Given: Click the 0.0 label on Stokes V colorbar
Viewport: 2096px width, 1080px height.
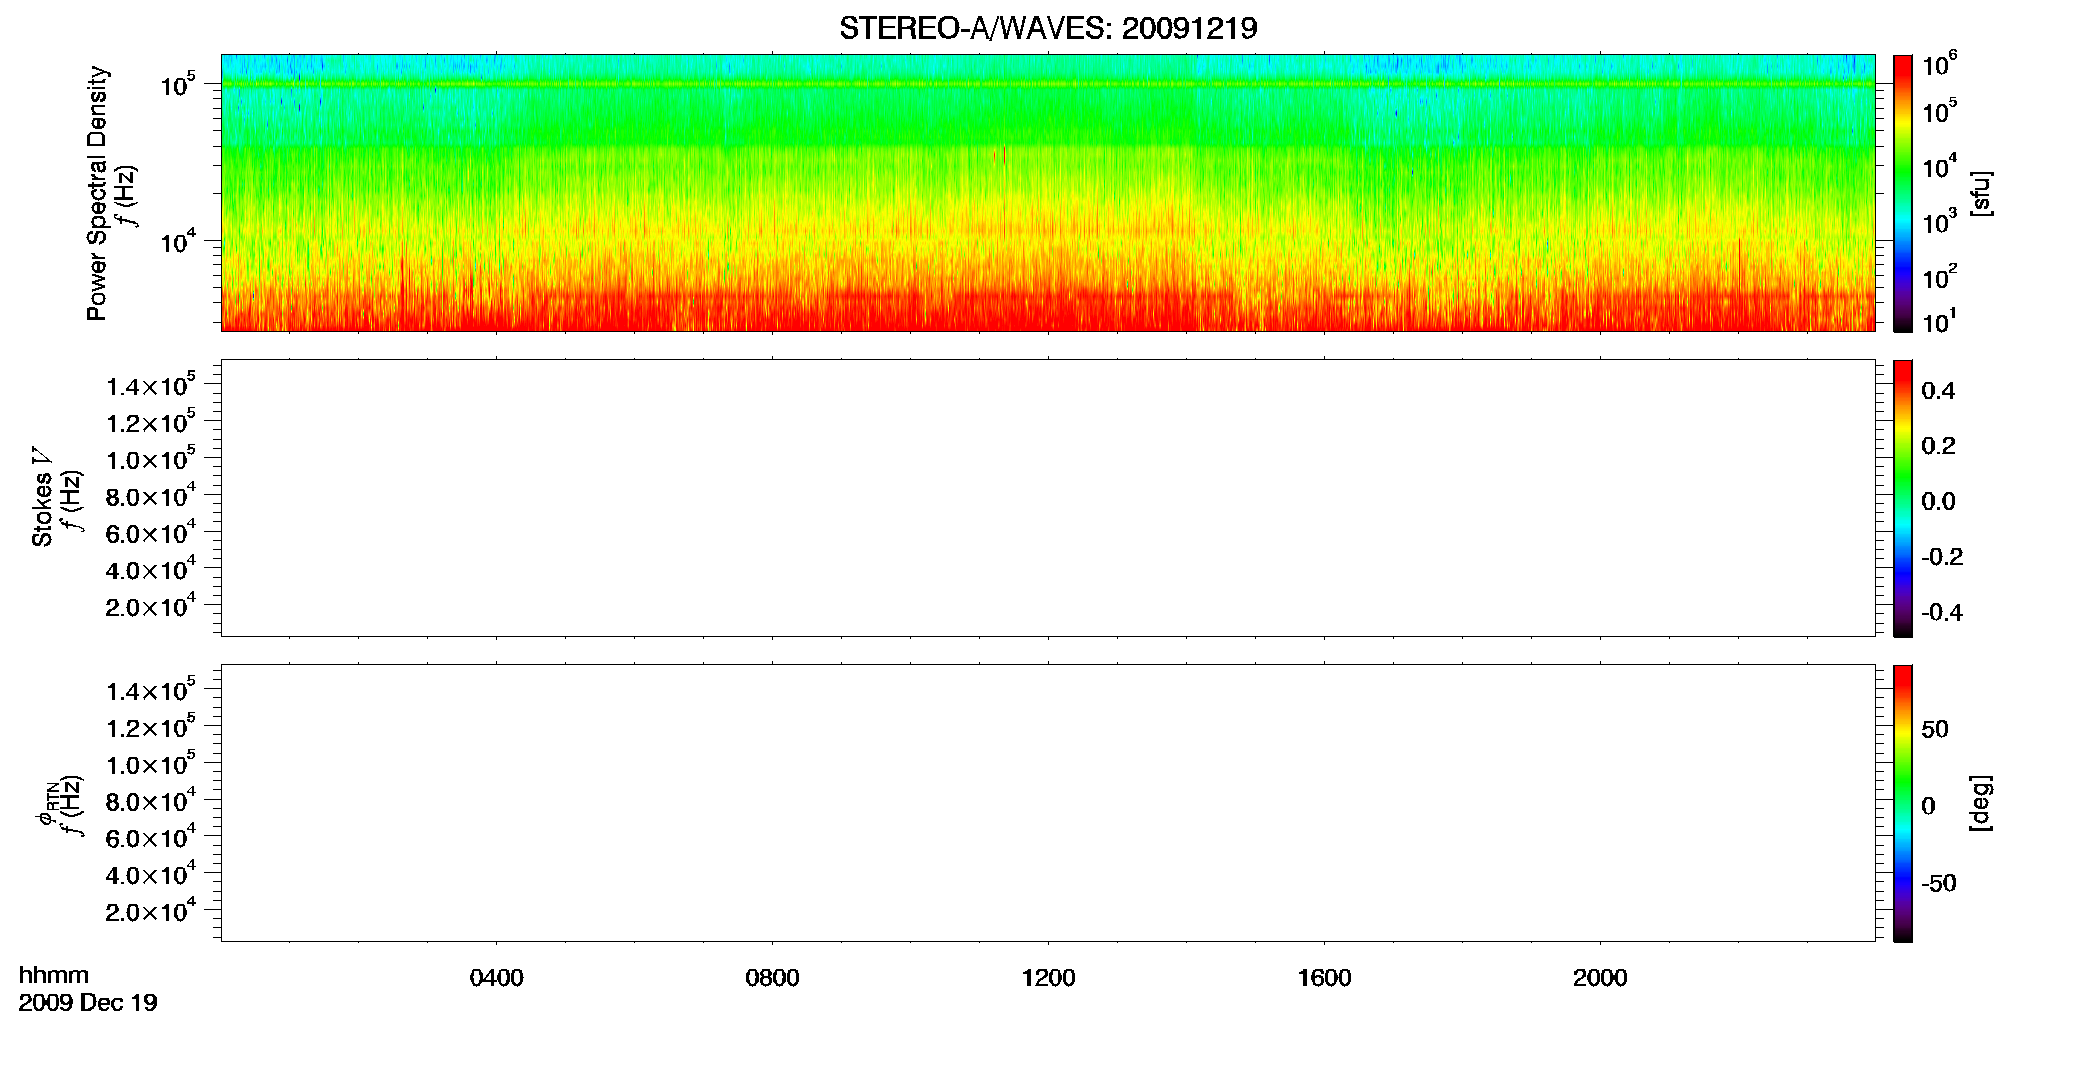Looking at the screenshot, I should point(1938,502).
